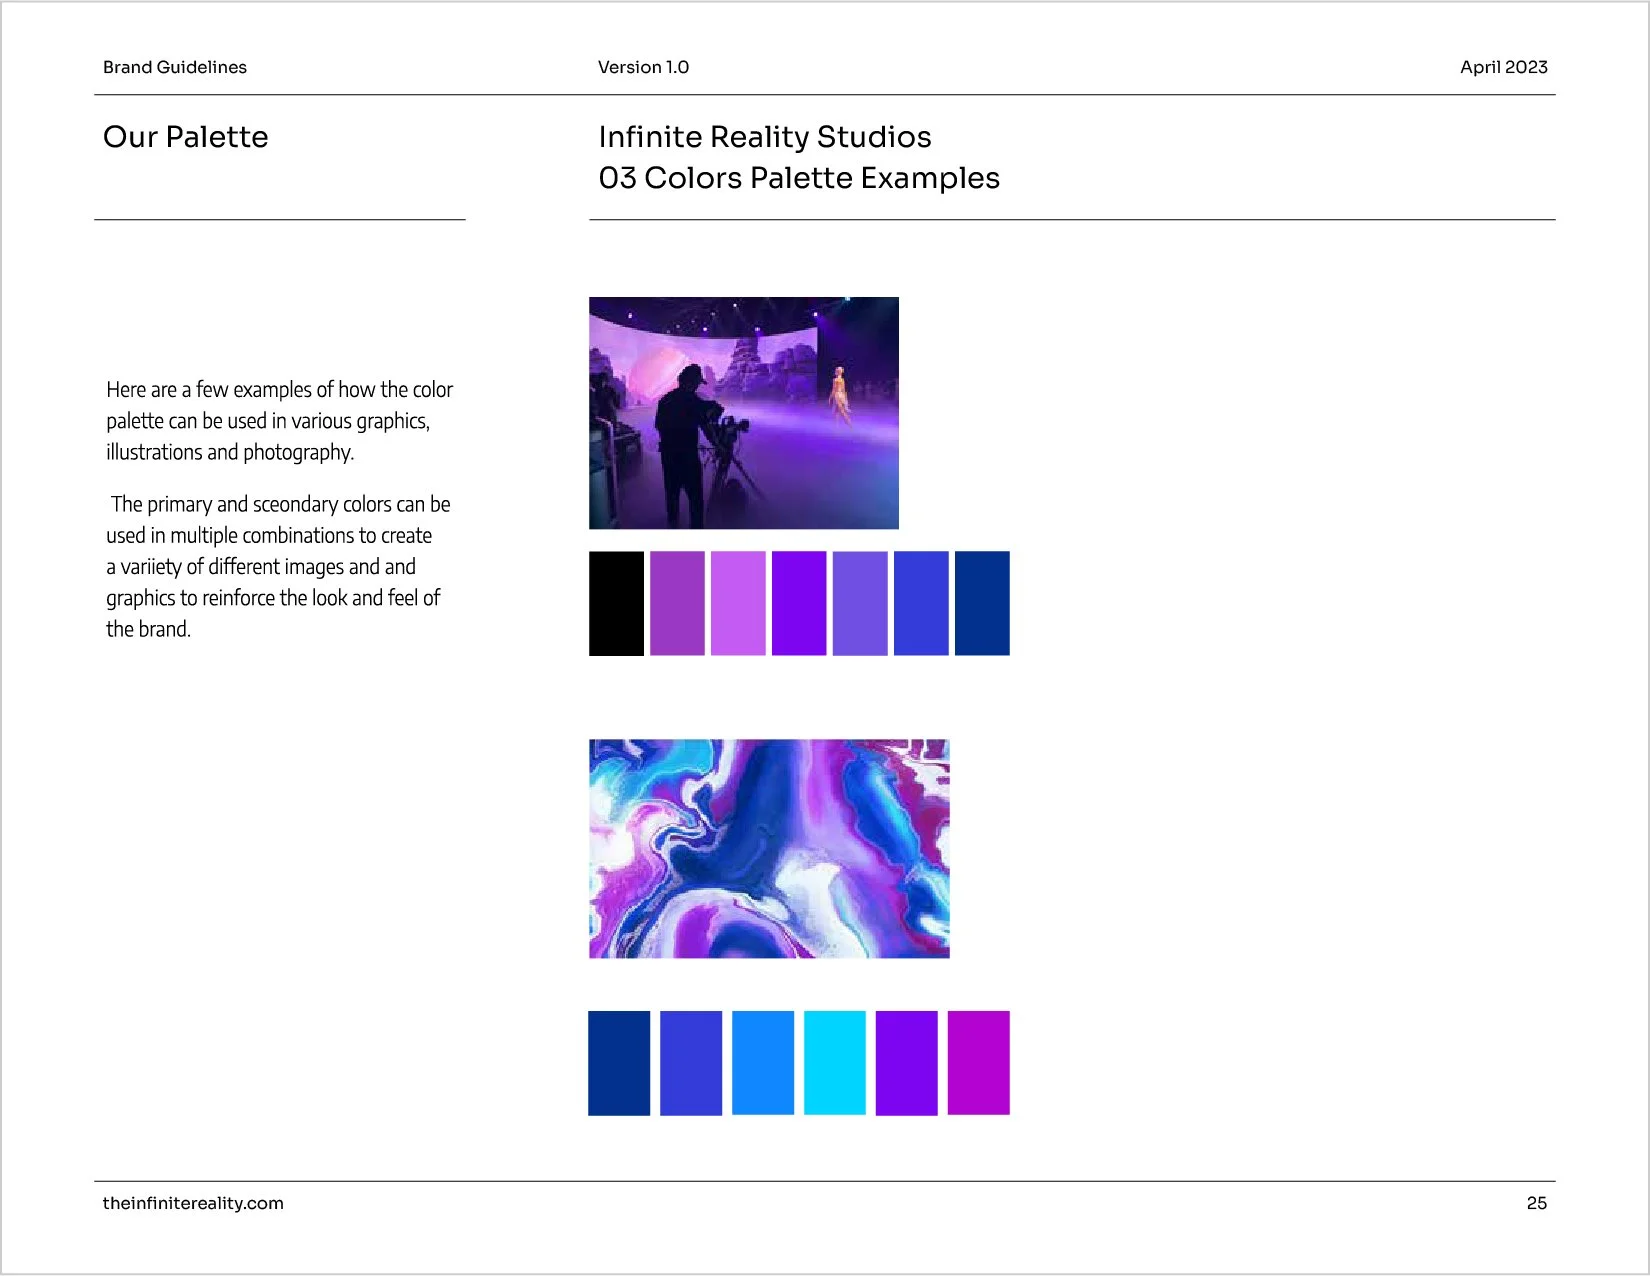Open the theinfinitereality.com link
This screenshot has width=1650, height=1276.
[x=193, y=1203]
